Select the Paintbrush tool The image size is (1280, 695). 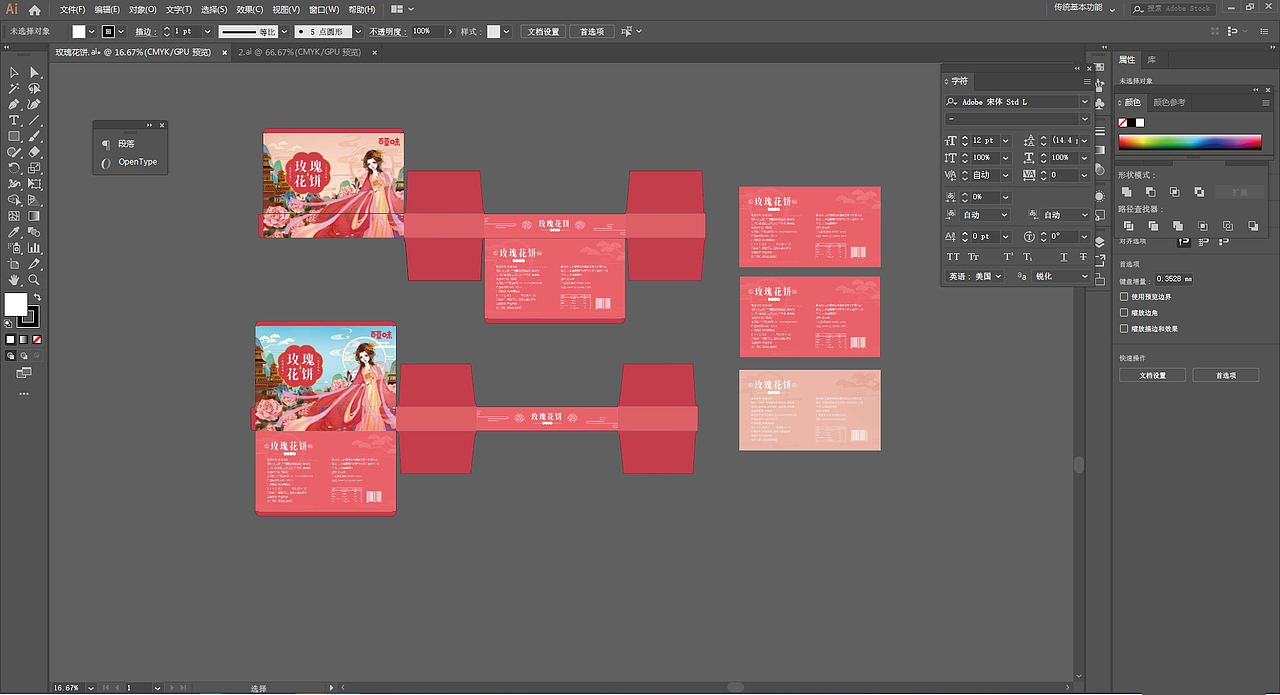pos(34,136)
